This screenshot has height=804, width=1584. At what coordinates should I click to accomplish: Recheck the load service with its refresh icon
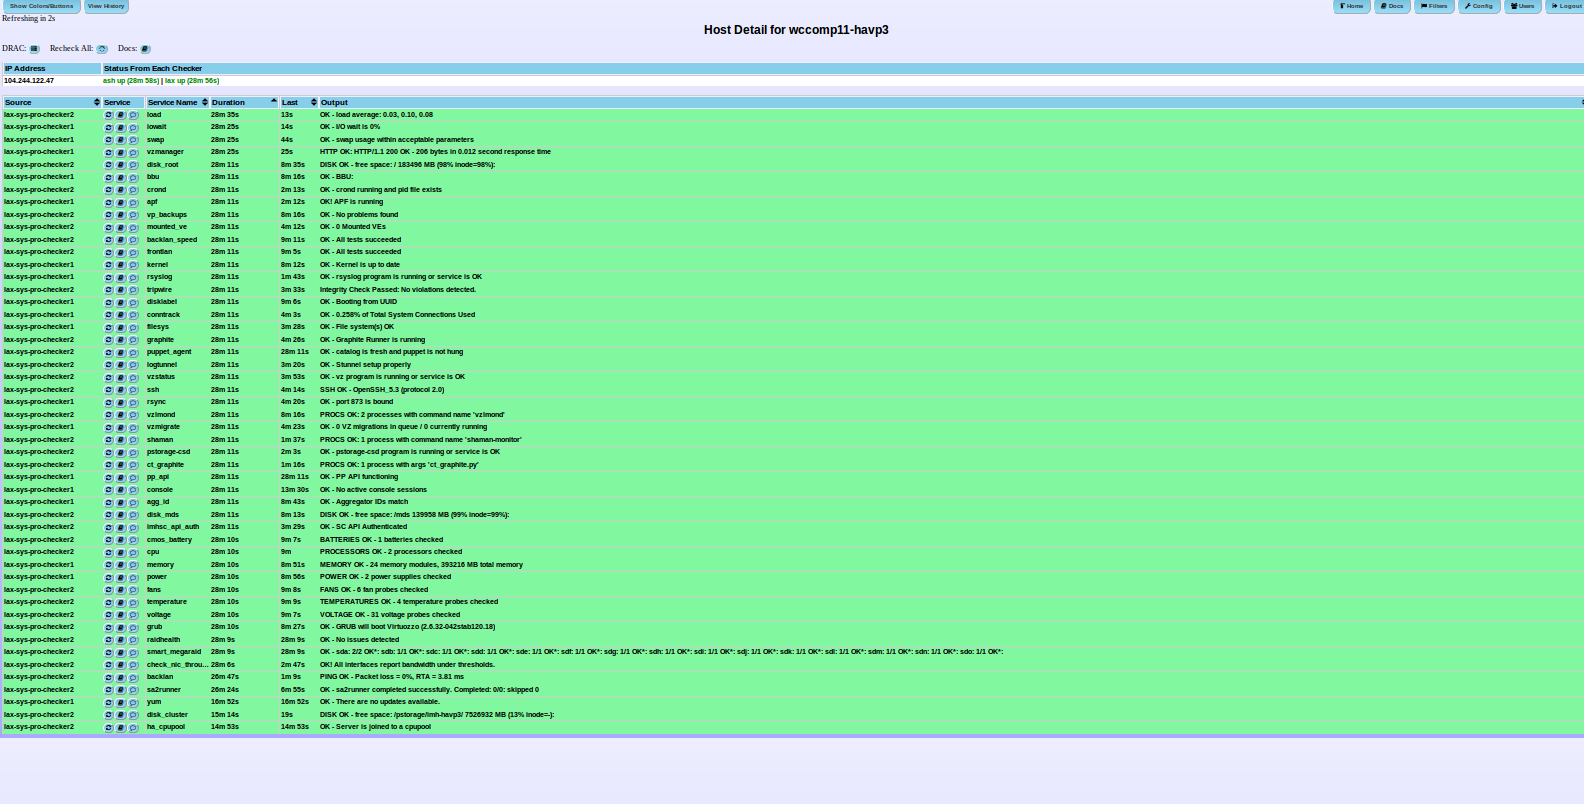(x=109, y=115)
